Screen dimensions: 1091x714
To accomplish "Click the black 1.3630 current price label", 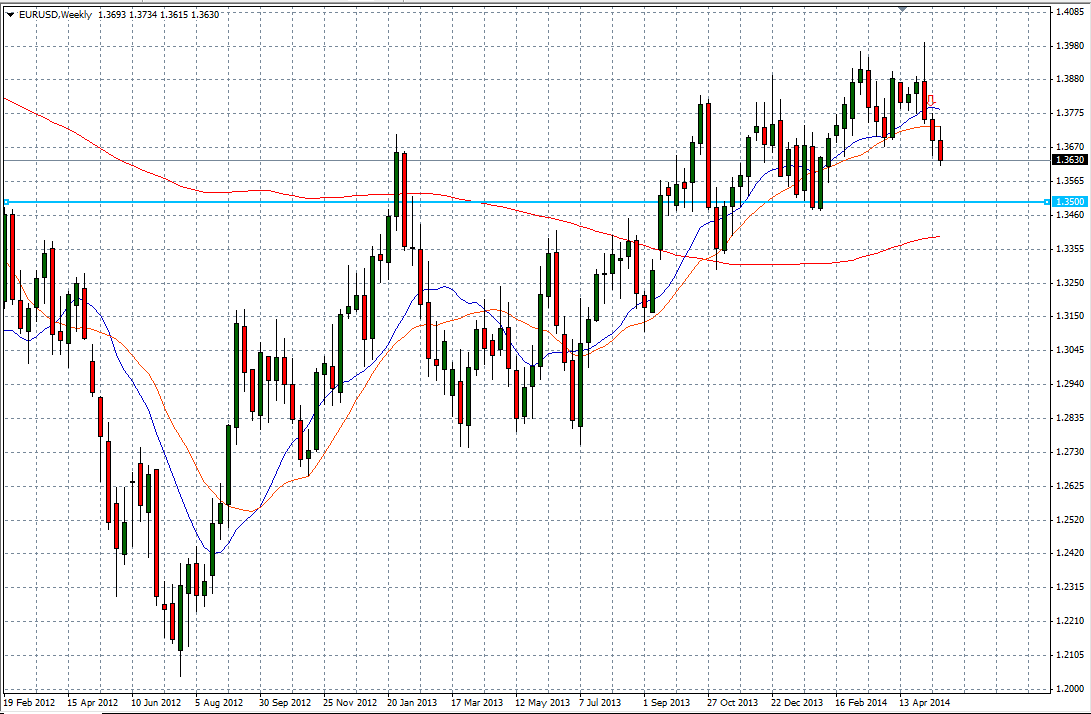I will [1069, 160].
